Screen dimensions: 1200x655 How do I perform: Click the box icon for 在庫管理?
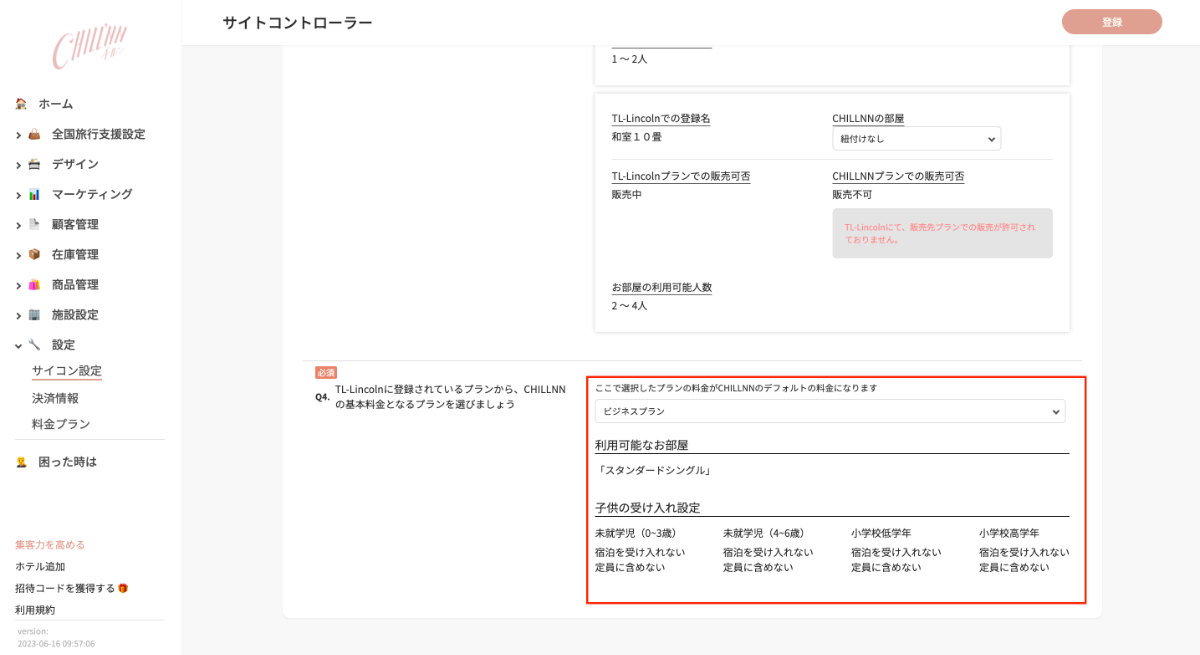34,254
